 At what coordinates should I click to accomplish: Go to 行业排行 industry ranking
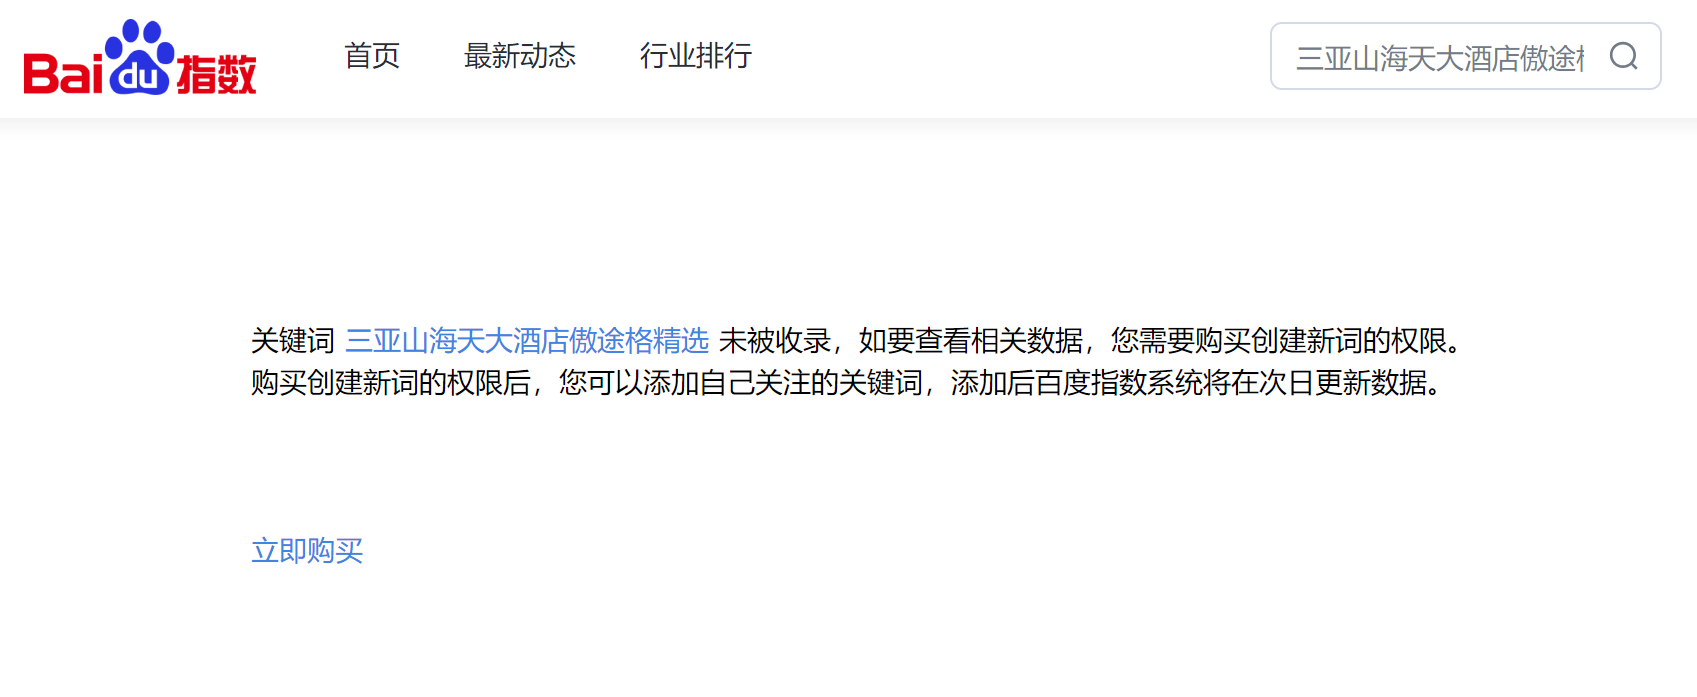coord(696,56)
